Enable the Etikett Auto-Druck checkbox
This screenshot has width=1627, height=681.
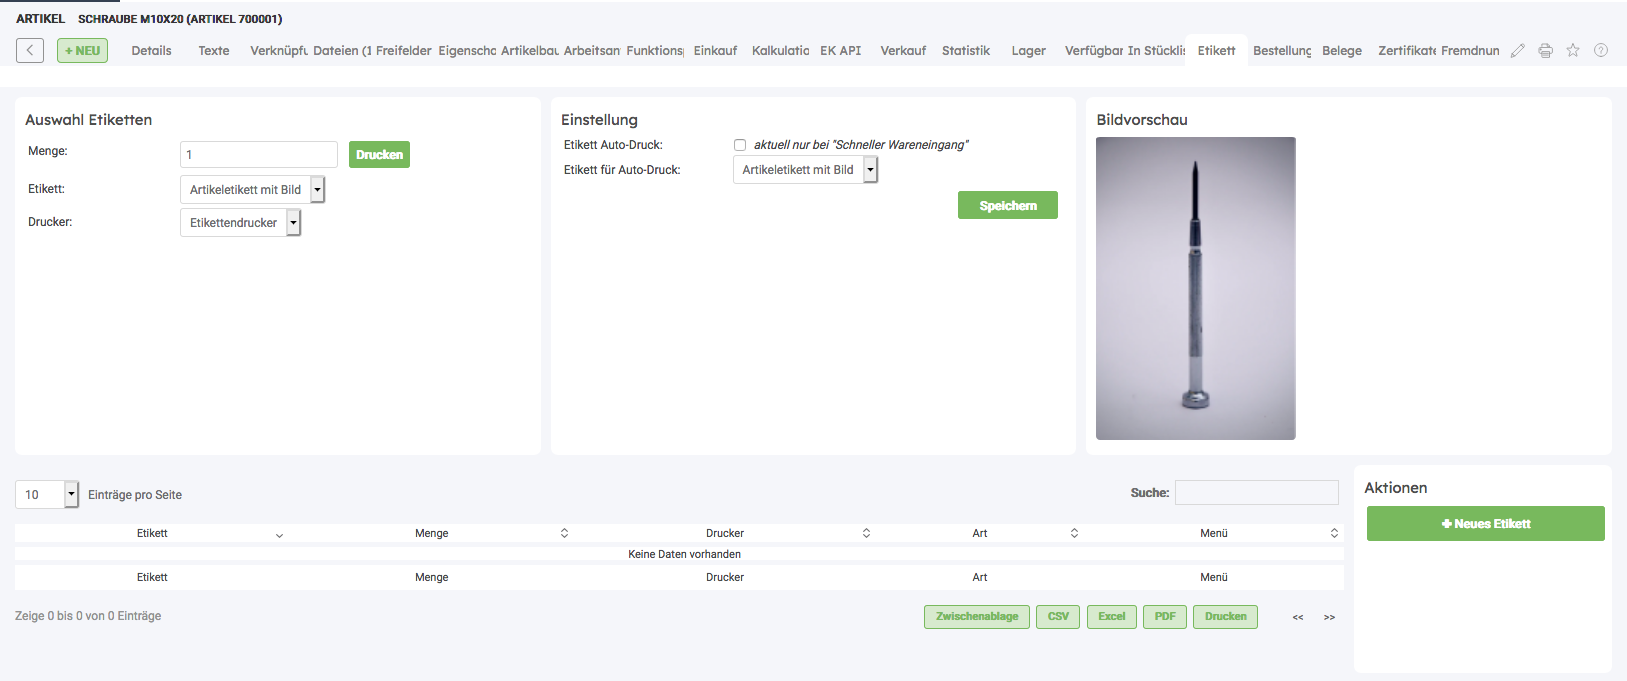(x=740, y=145)
